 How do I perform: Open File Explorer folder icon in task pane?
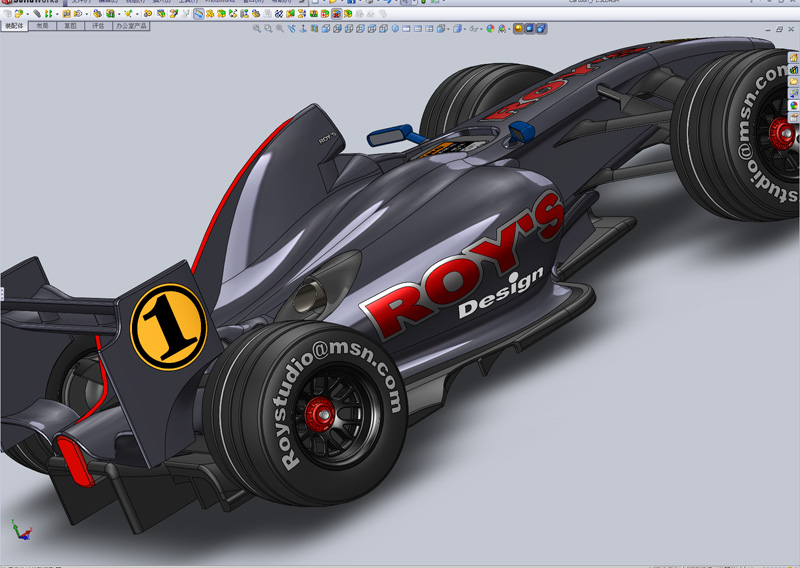pos(794,82)
